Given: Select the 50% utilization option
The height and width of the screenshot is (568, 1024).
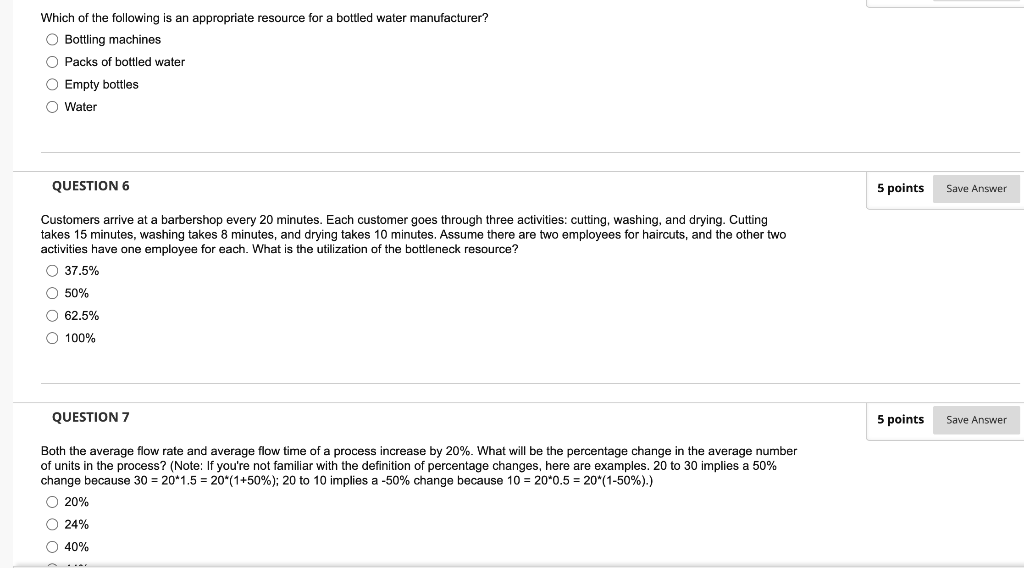Looking at the screenshot, I should [x=52, y=293].
